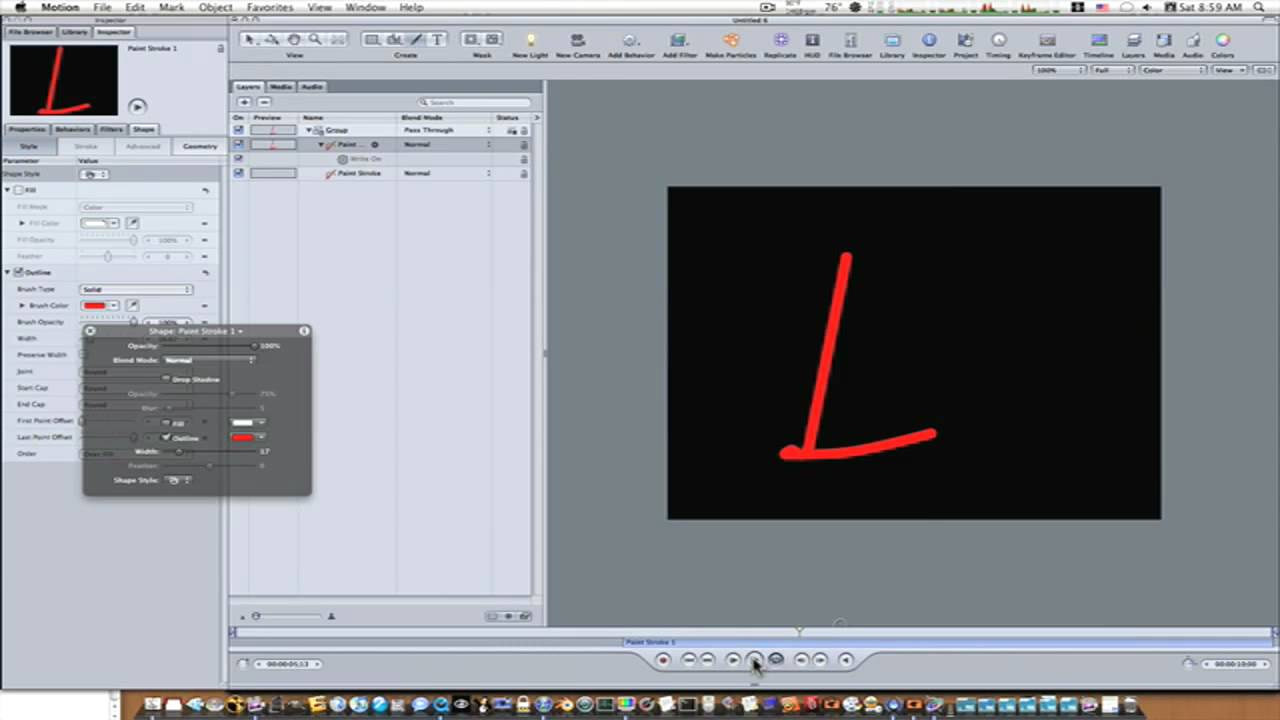The width and height of the screenshot is (1280, 720).
Task: Open the canvas zoom 100% dropdown
Action: pos(1061,70)
